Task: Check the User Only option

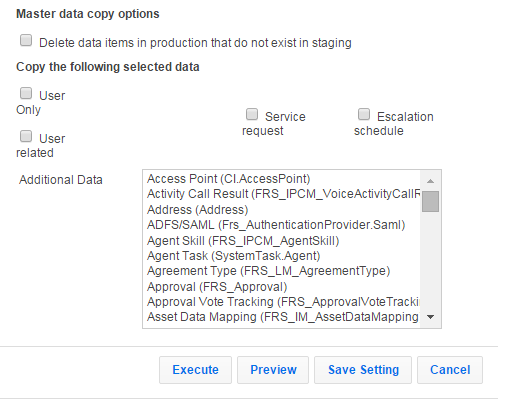Action: tap(26, 93)
